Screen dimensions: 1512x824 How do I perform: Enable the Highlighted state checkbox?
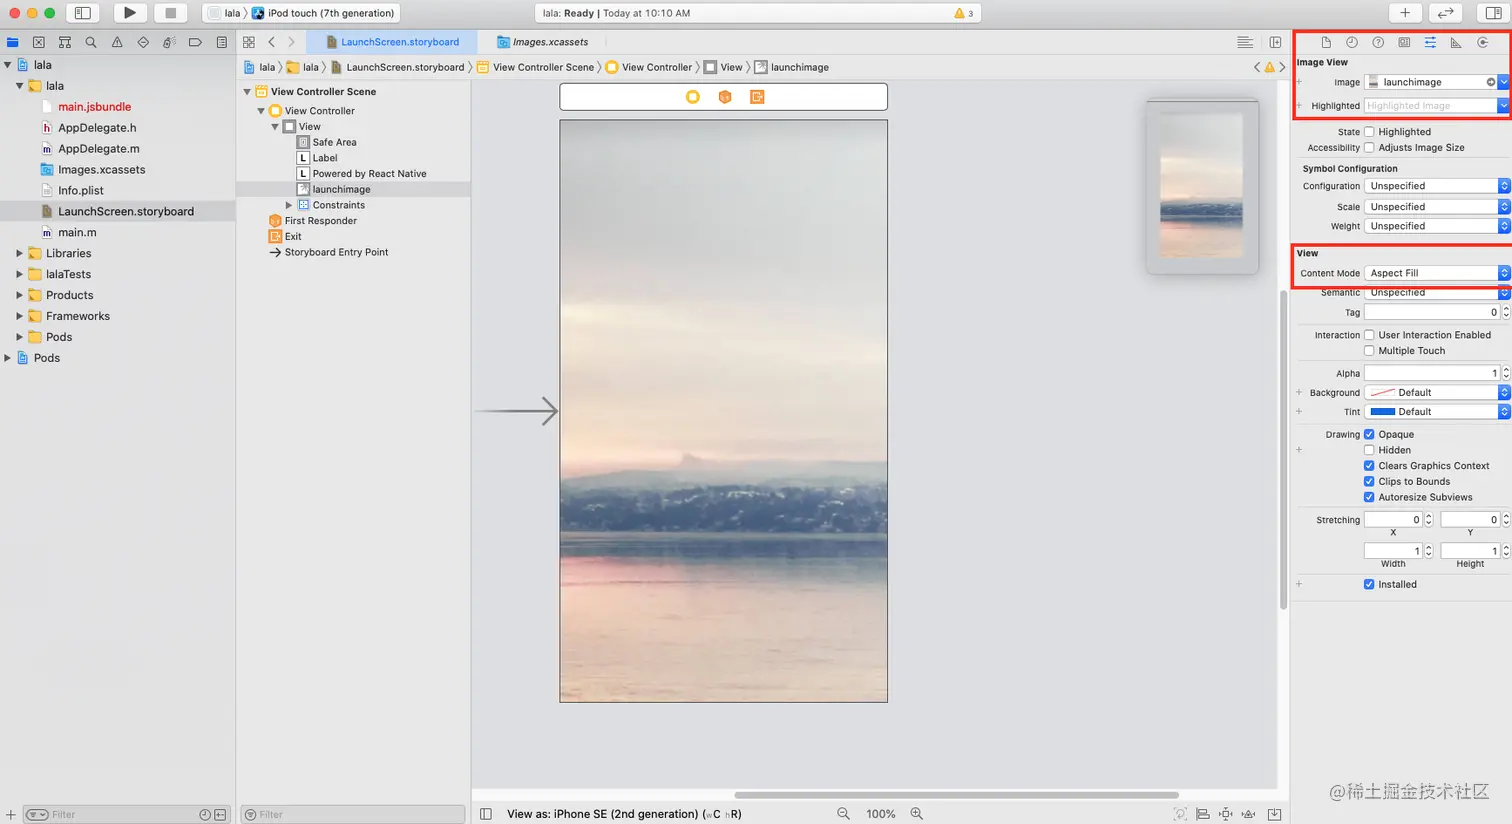(x=1369, y=132)
